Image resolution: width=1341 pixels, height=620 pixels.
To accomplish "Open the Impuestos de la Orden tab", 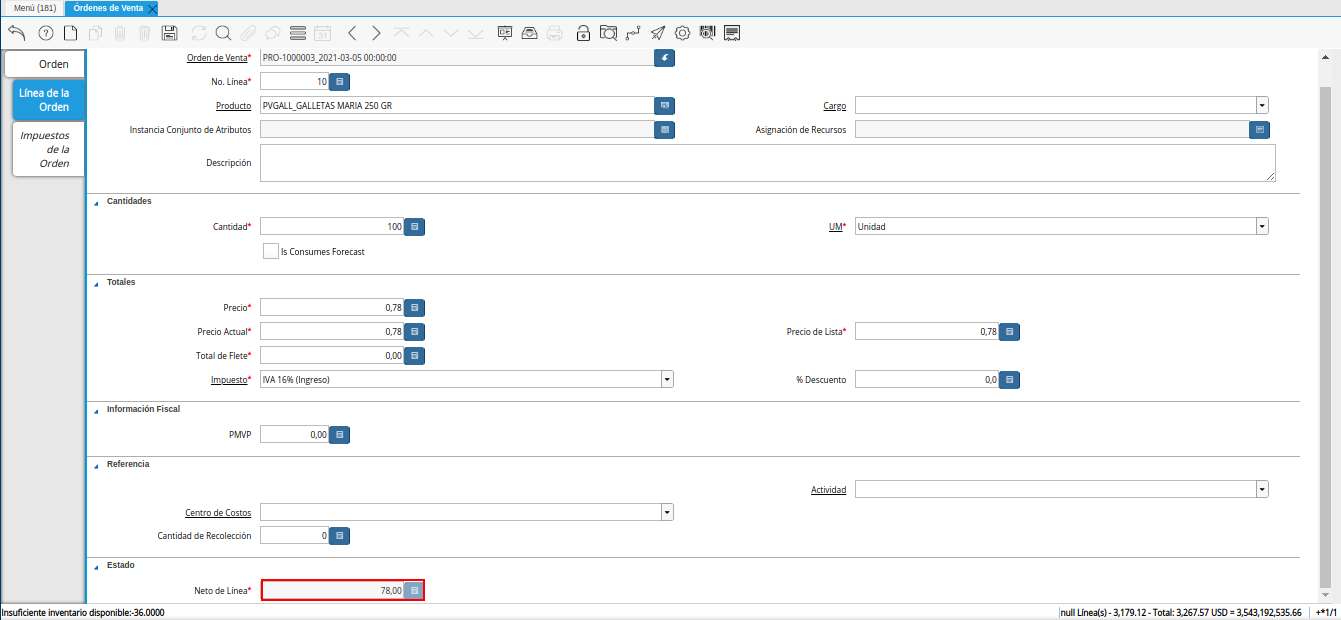I will (x=48, y=149).
